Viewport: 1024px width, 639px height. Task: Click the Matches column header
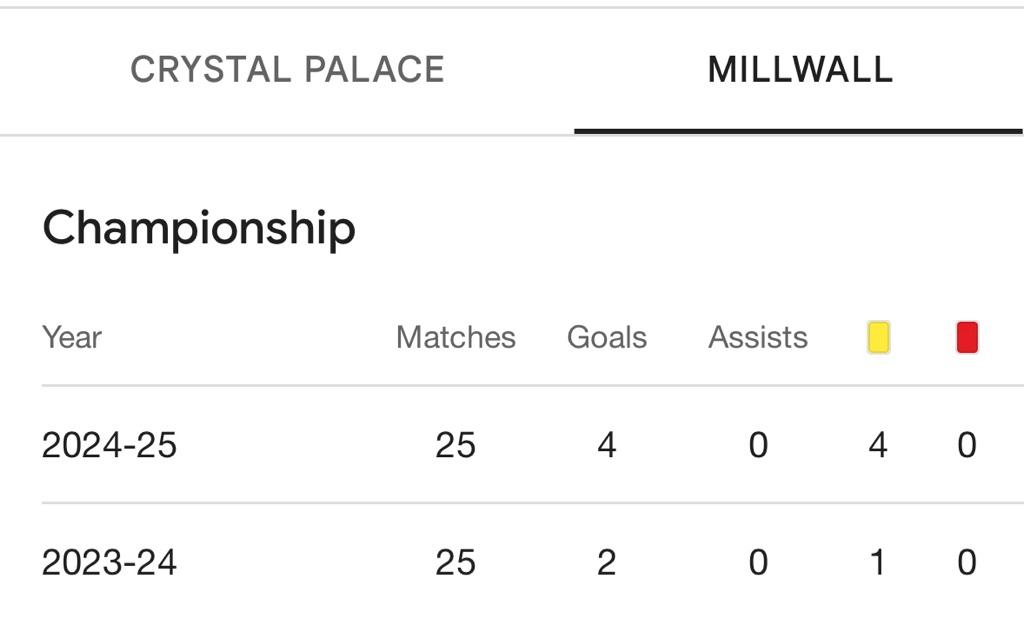tap(456, 338)
